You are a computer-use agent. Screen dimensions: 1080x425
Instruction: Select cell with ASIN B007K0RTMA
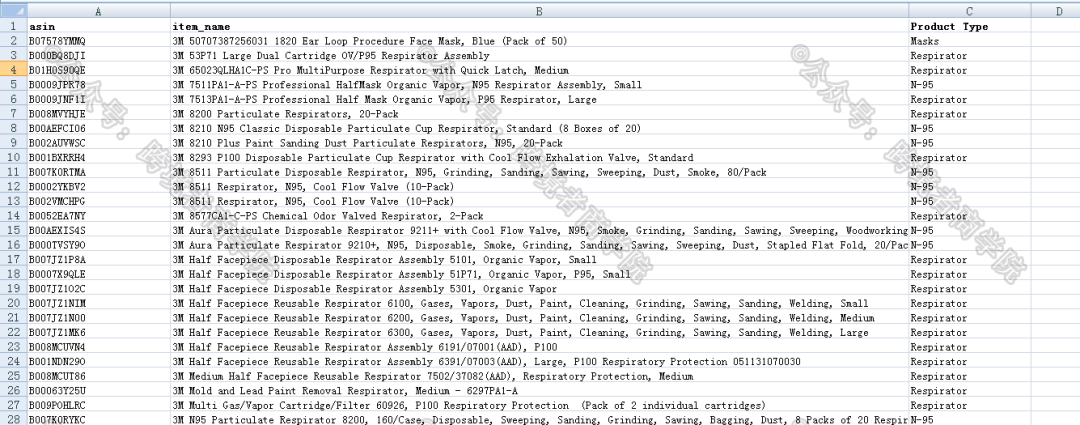pyautogui.click(x=99, y=172)
